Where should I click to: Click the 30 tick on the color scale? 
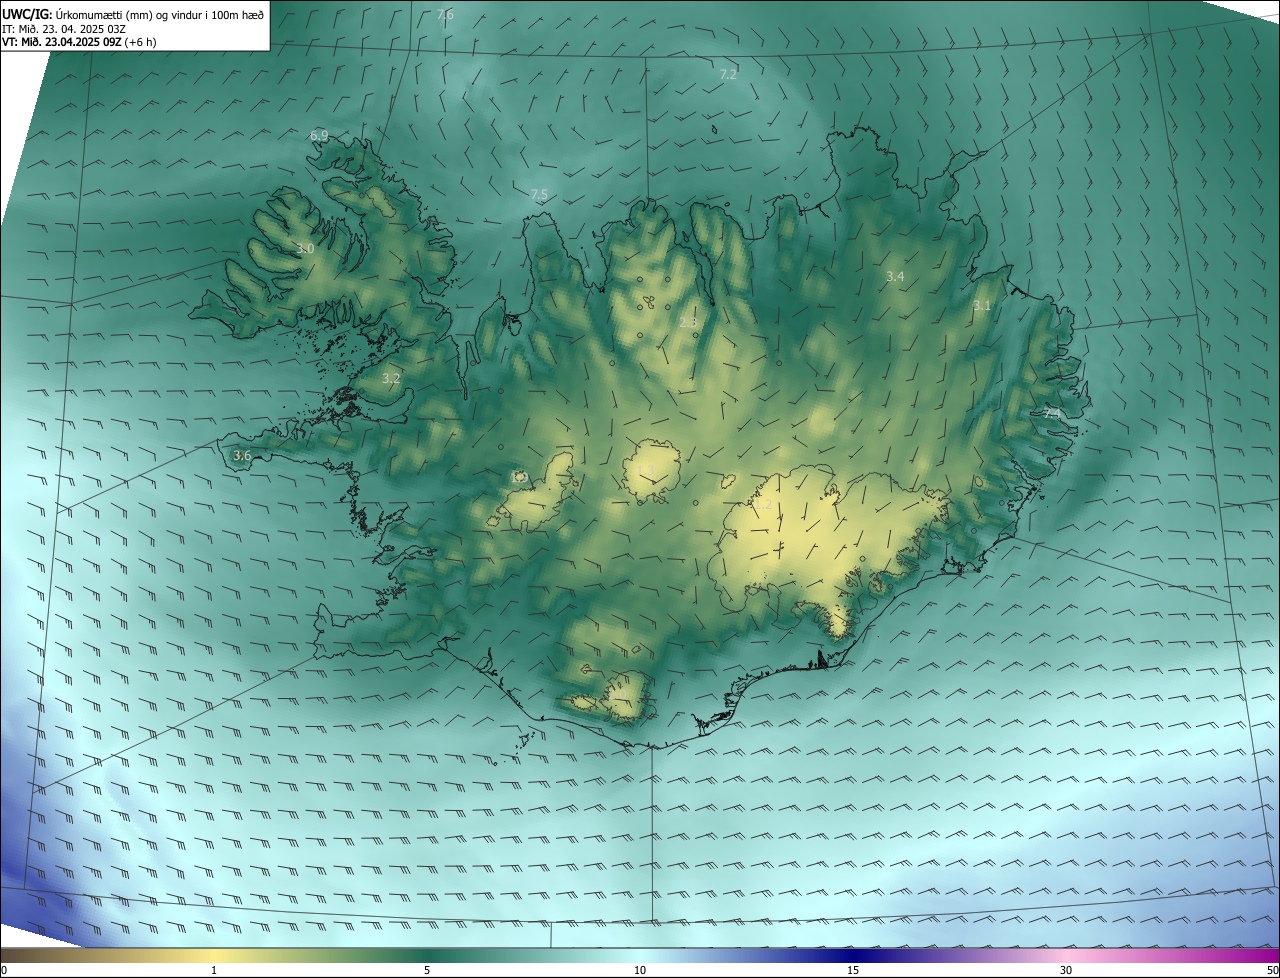pos(1066,971)
